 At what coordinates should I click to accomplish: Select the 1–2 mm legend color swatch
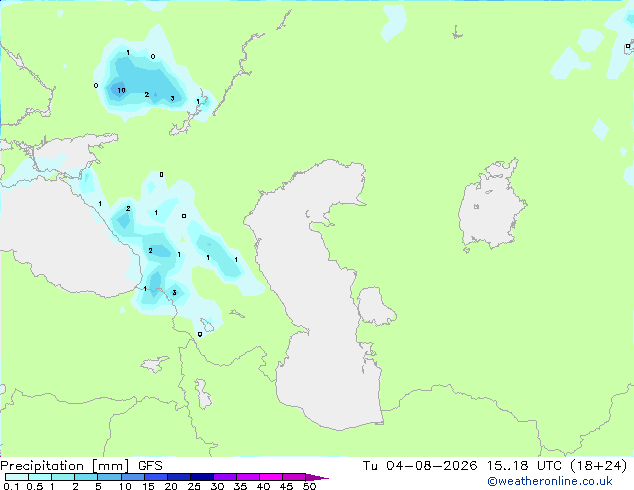63,477
